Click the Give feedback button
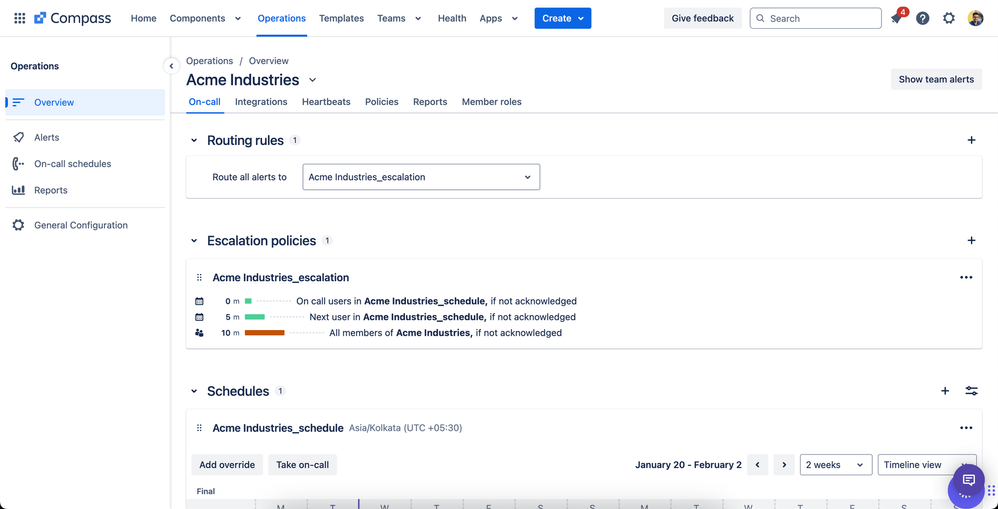This screenshot has height=509, width=998. (x=703, y=18)
